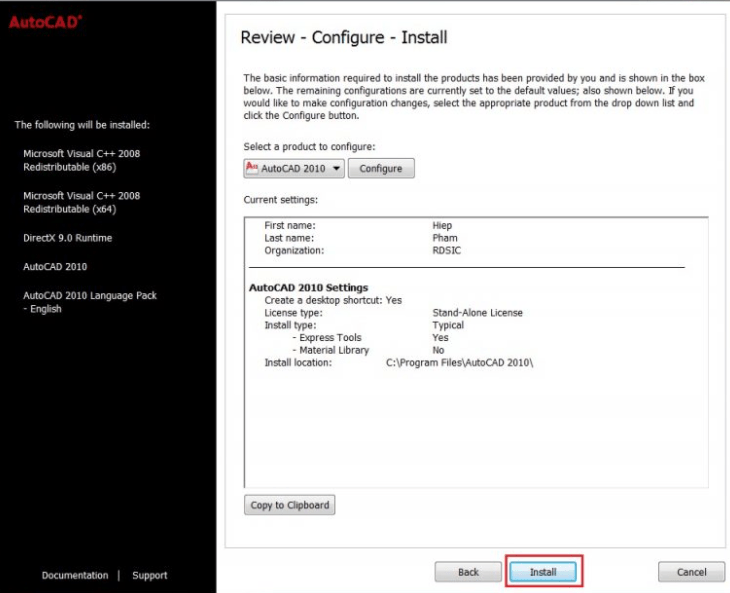This screenshot has width=730, height=593.
Task: Click the AutoCAD logo in the sidebar
Action: point(45,22)
